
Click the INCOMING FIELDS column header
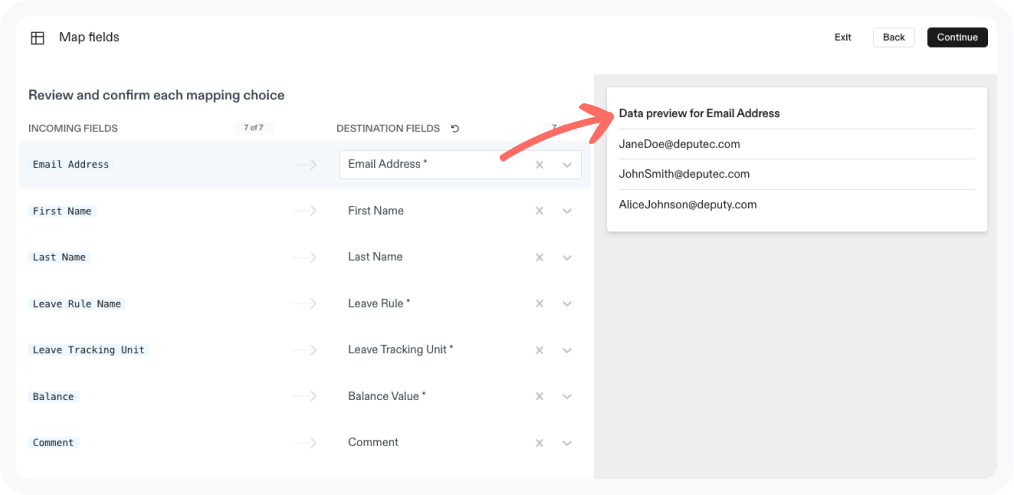[x=73, y=129]
